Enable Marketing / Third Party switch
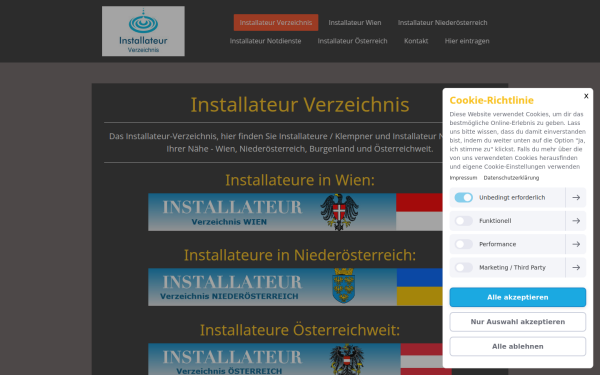 [463, 267]
